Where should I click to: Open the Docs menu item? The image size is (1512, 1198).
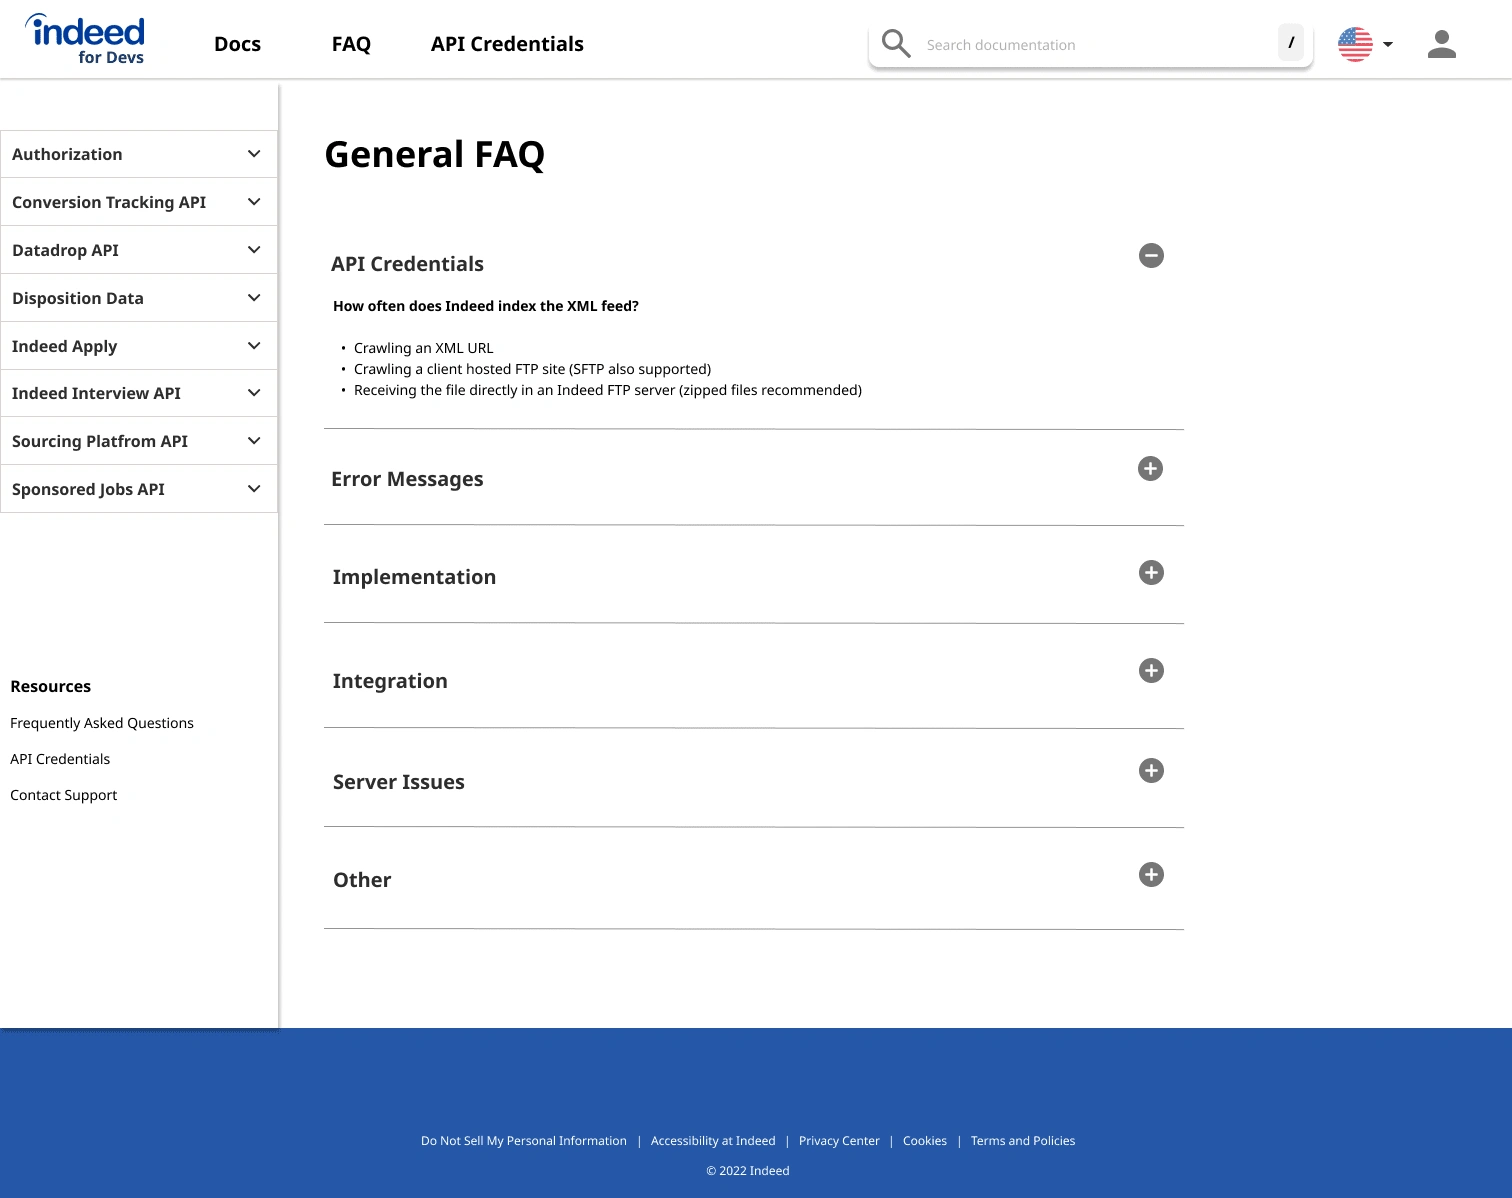(x=237, y=44)
